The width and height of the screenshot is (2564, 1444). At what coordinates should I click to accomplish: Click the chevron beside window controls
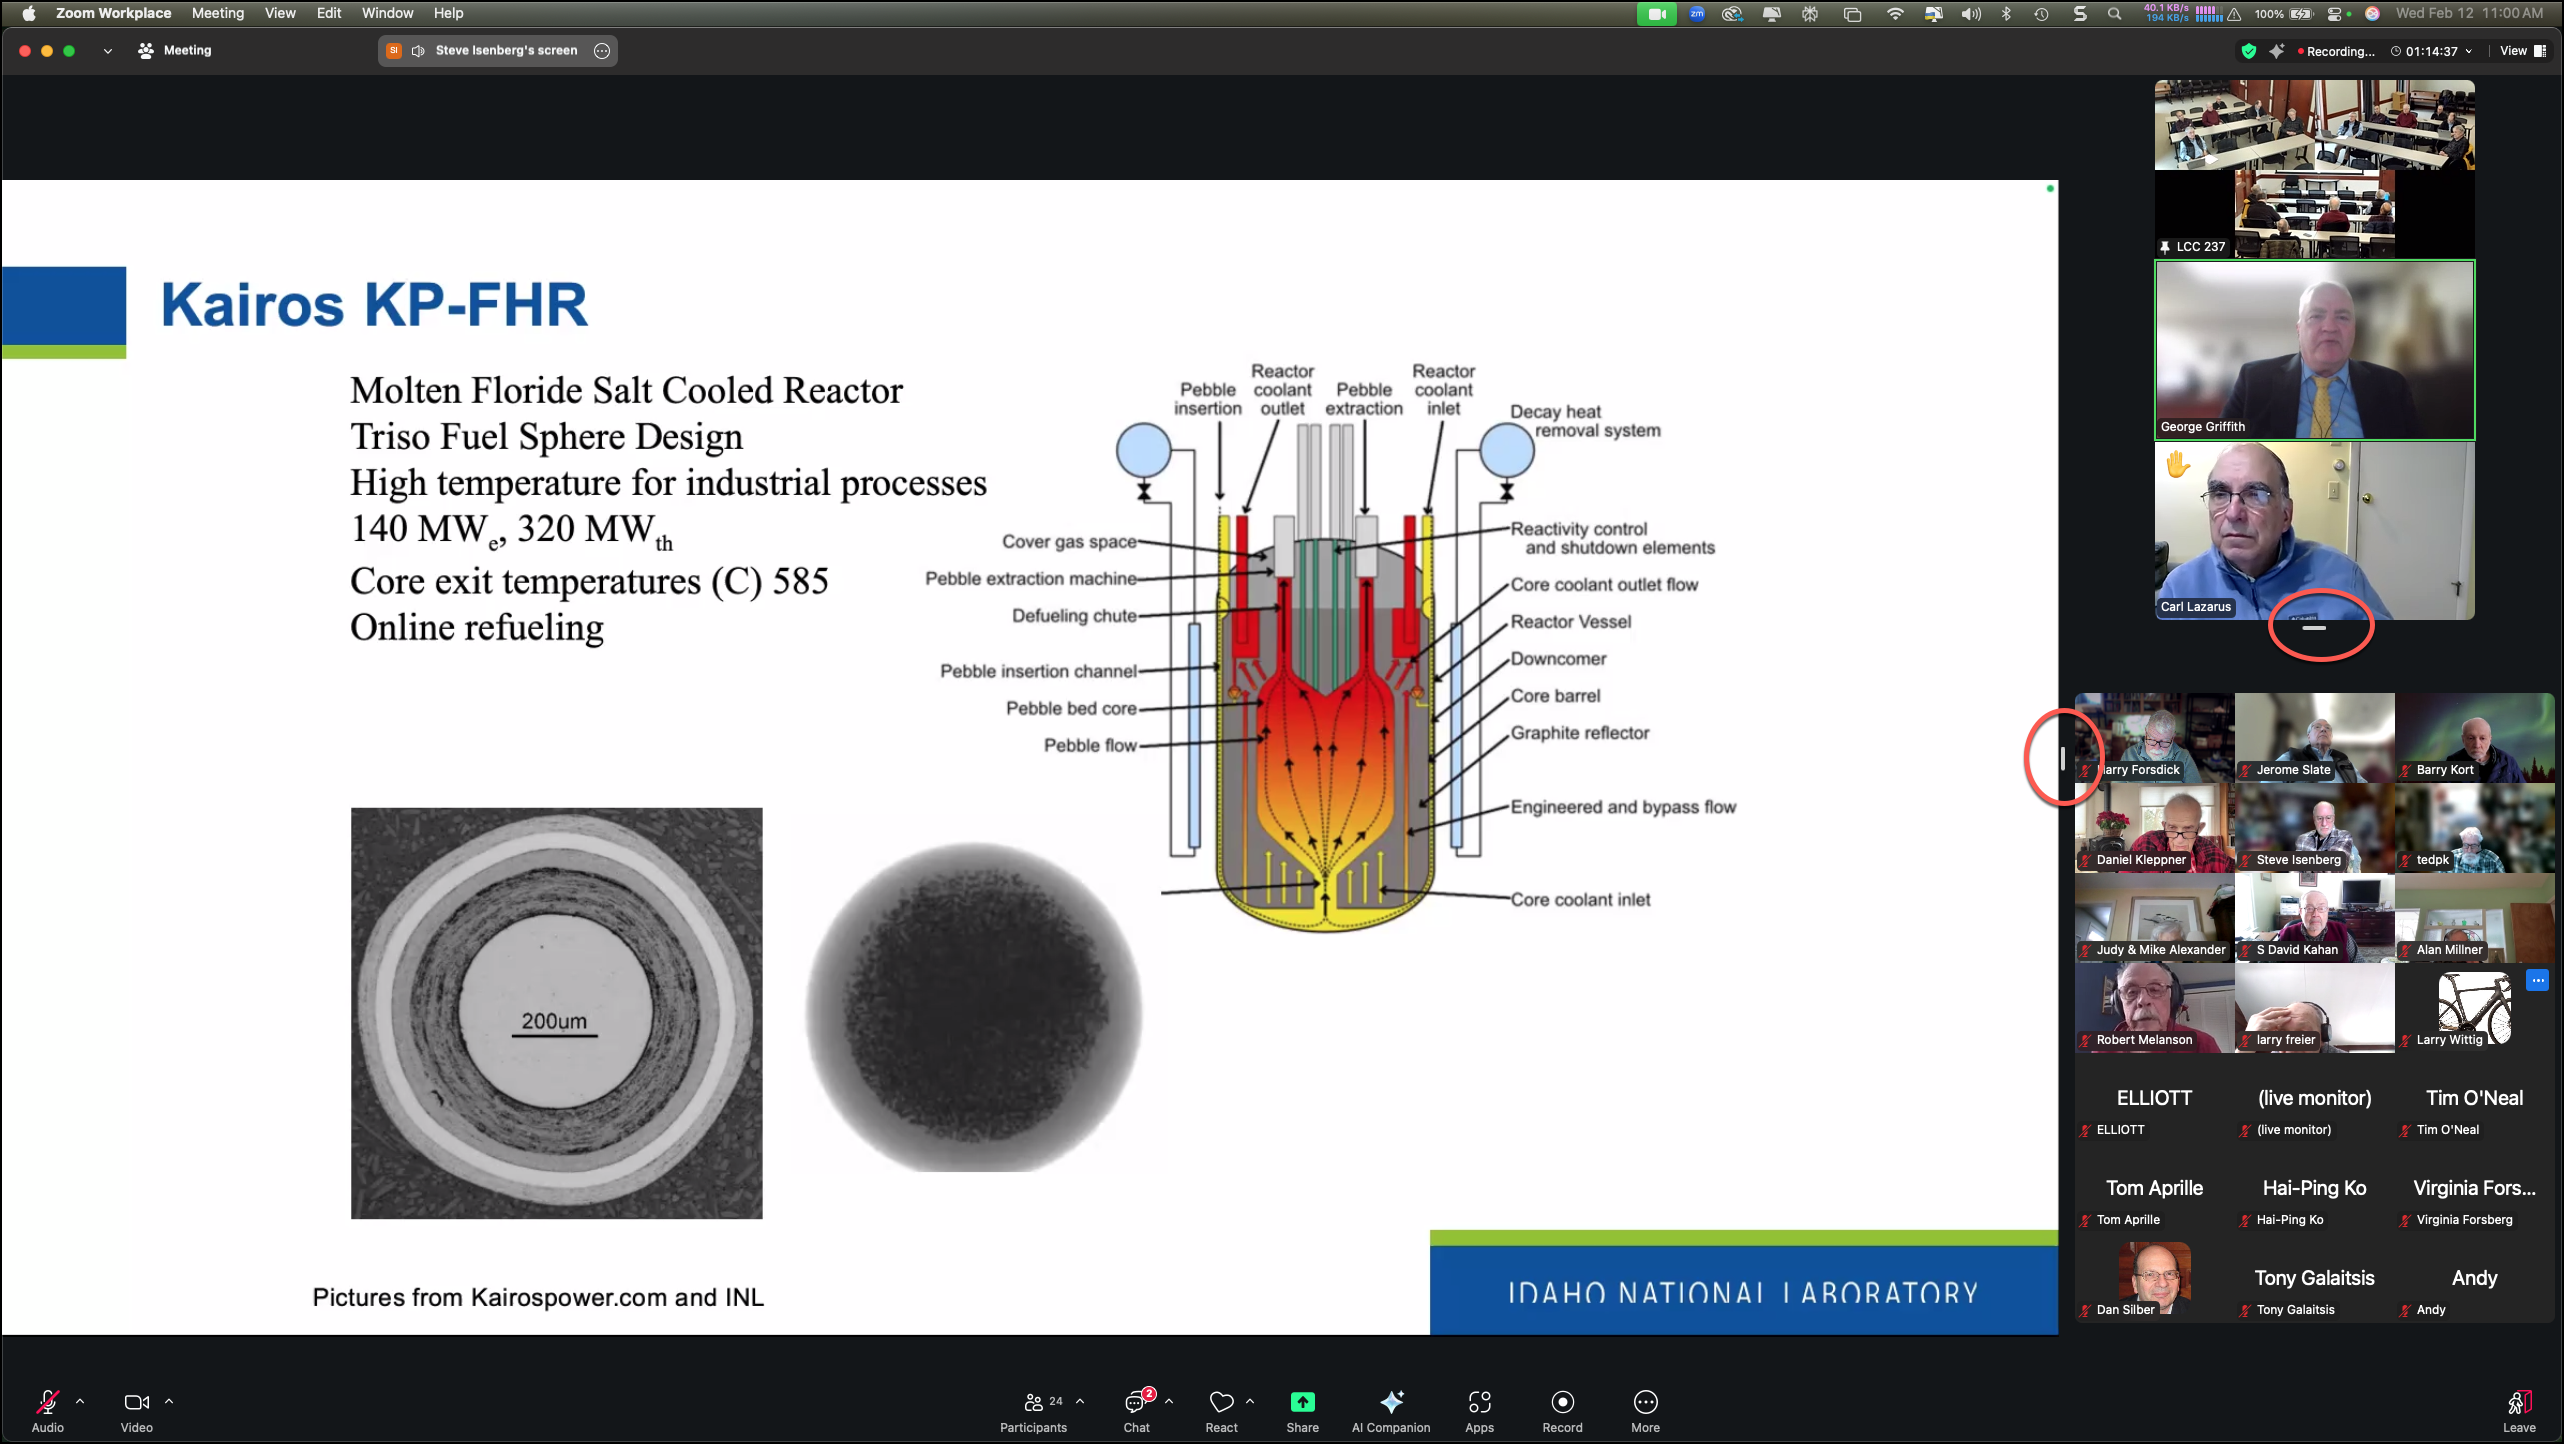(x=107, y=51)
